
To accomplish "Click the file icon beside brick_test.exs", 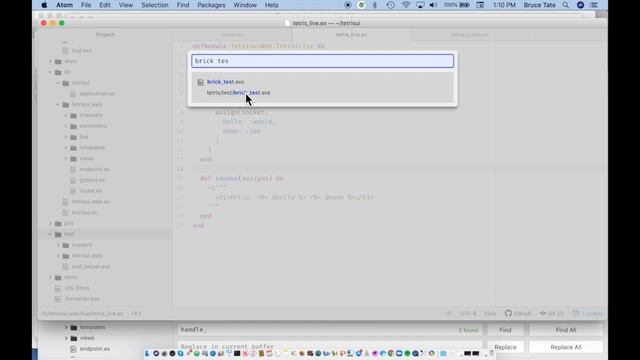I will (200, 82).
